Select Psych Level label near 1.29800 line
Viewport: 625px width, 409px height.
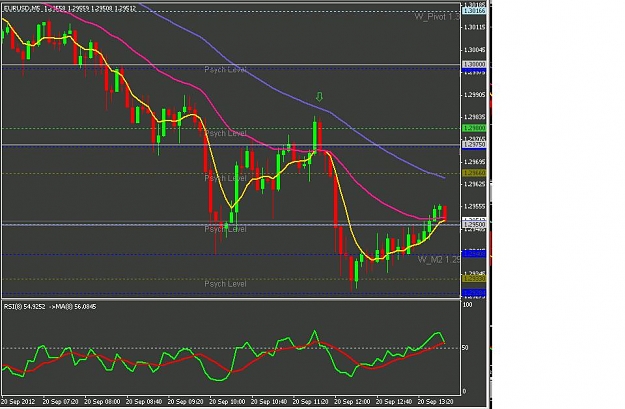click(x=225, y=133)
